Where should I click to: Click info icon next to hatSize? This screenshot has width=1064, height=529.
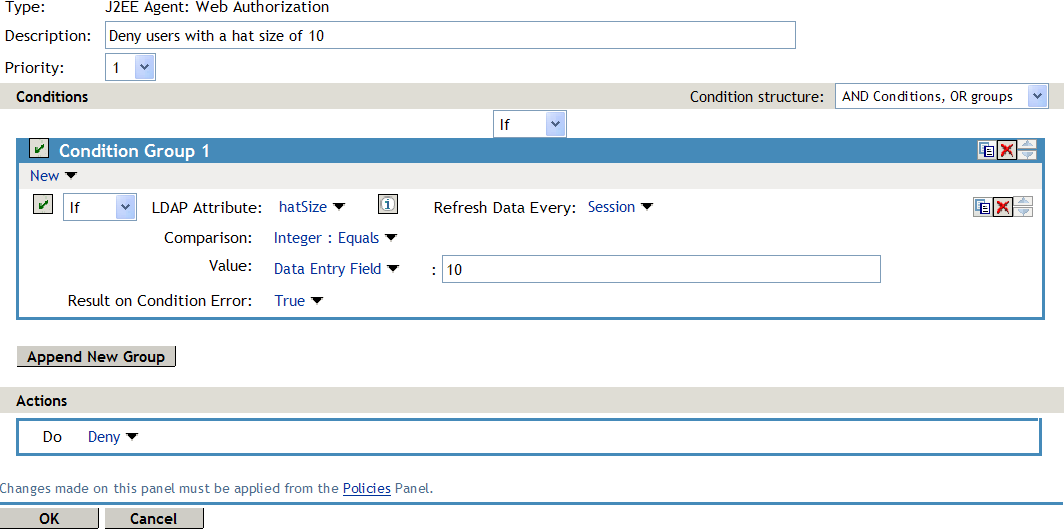point(388,205)
